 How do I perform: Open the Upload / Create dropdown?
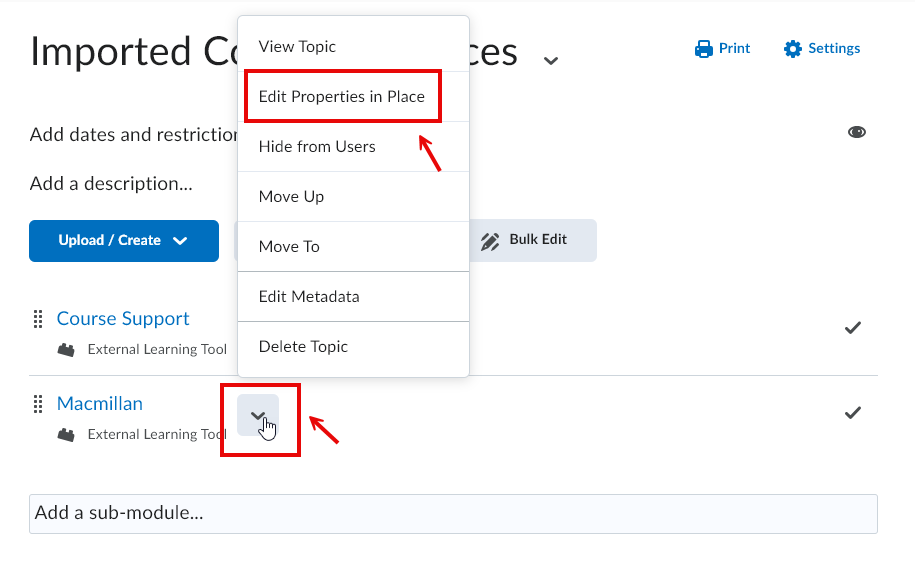click(x=124, y=241)
